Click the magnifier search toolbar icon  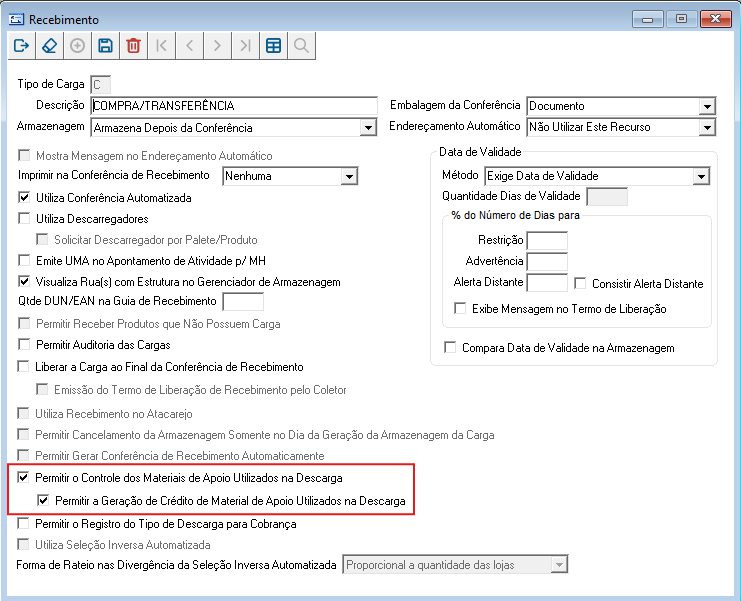click(x=301, y=46)
